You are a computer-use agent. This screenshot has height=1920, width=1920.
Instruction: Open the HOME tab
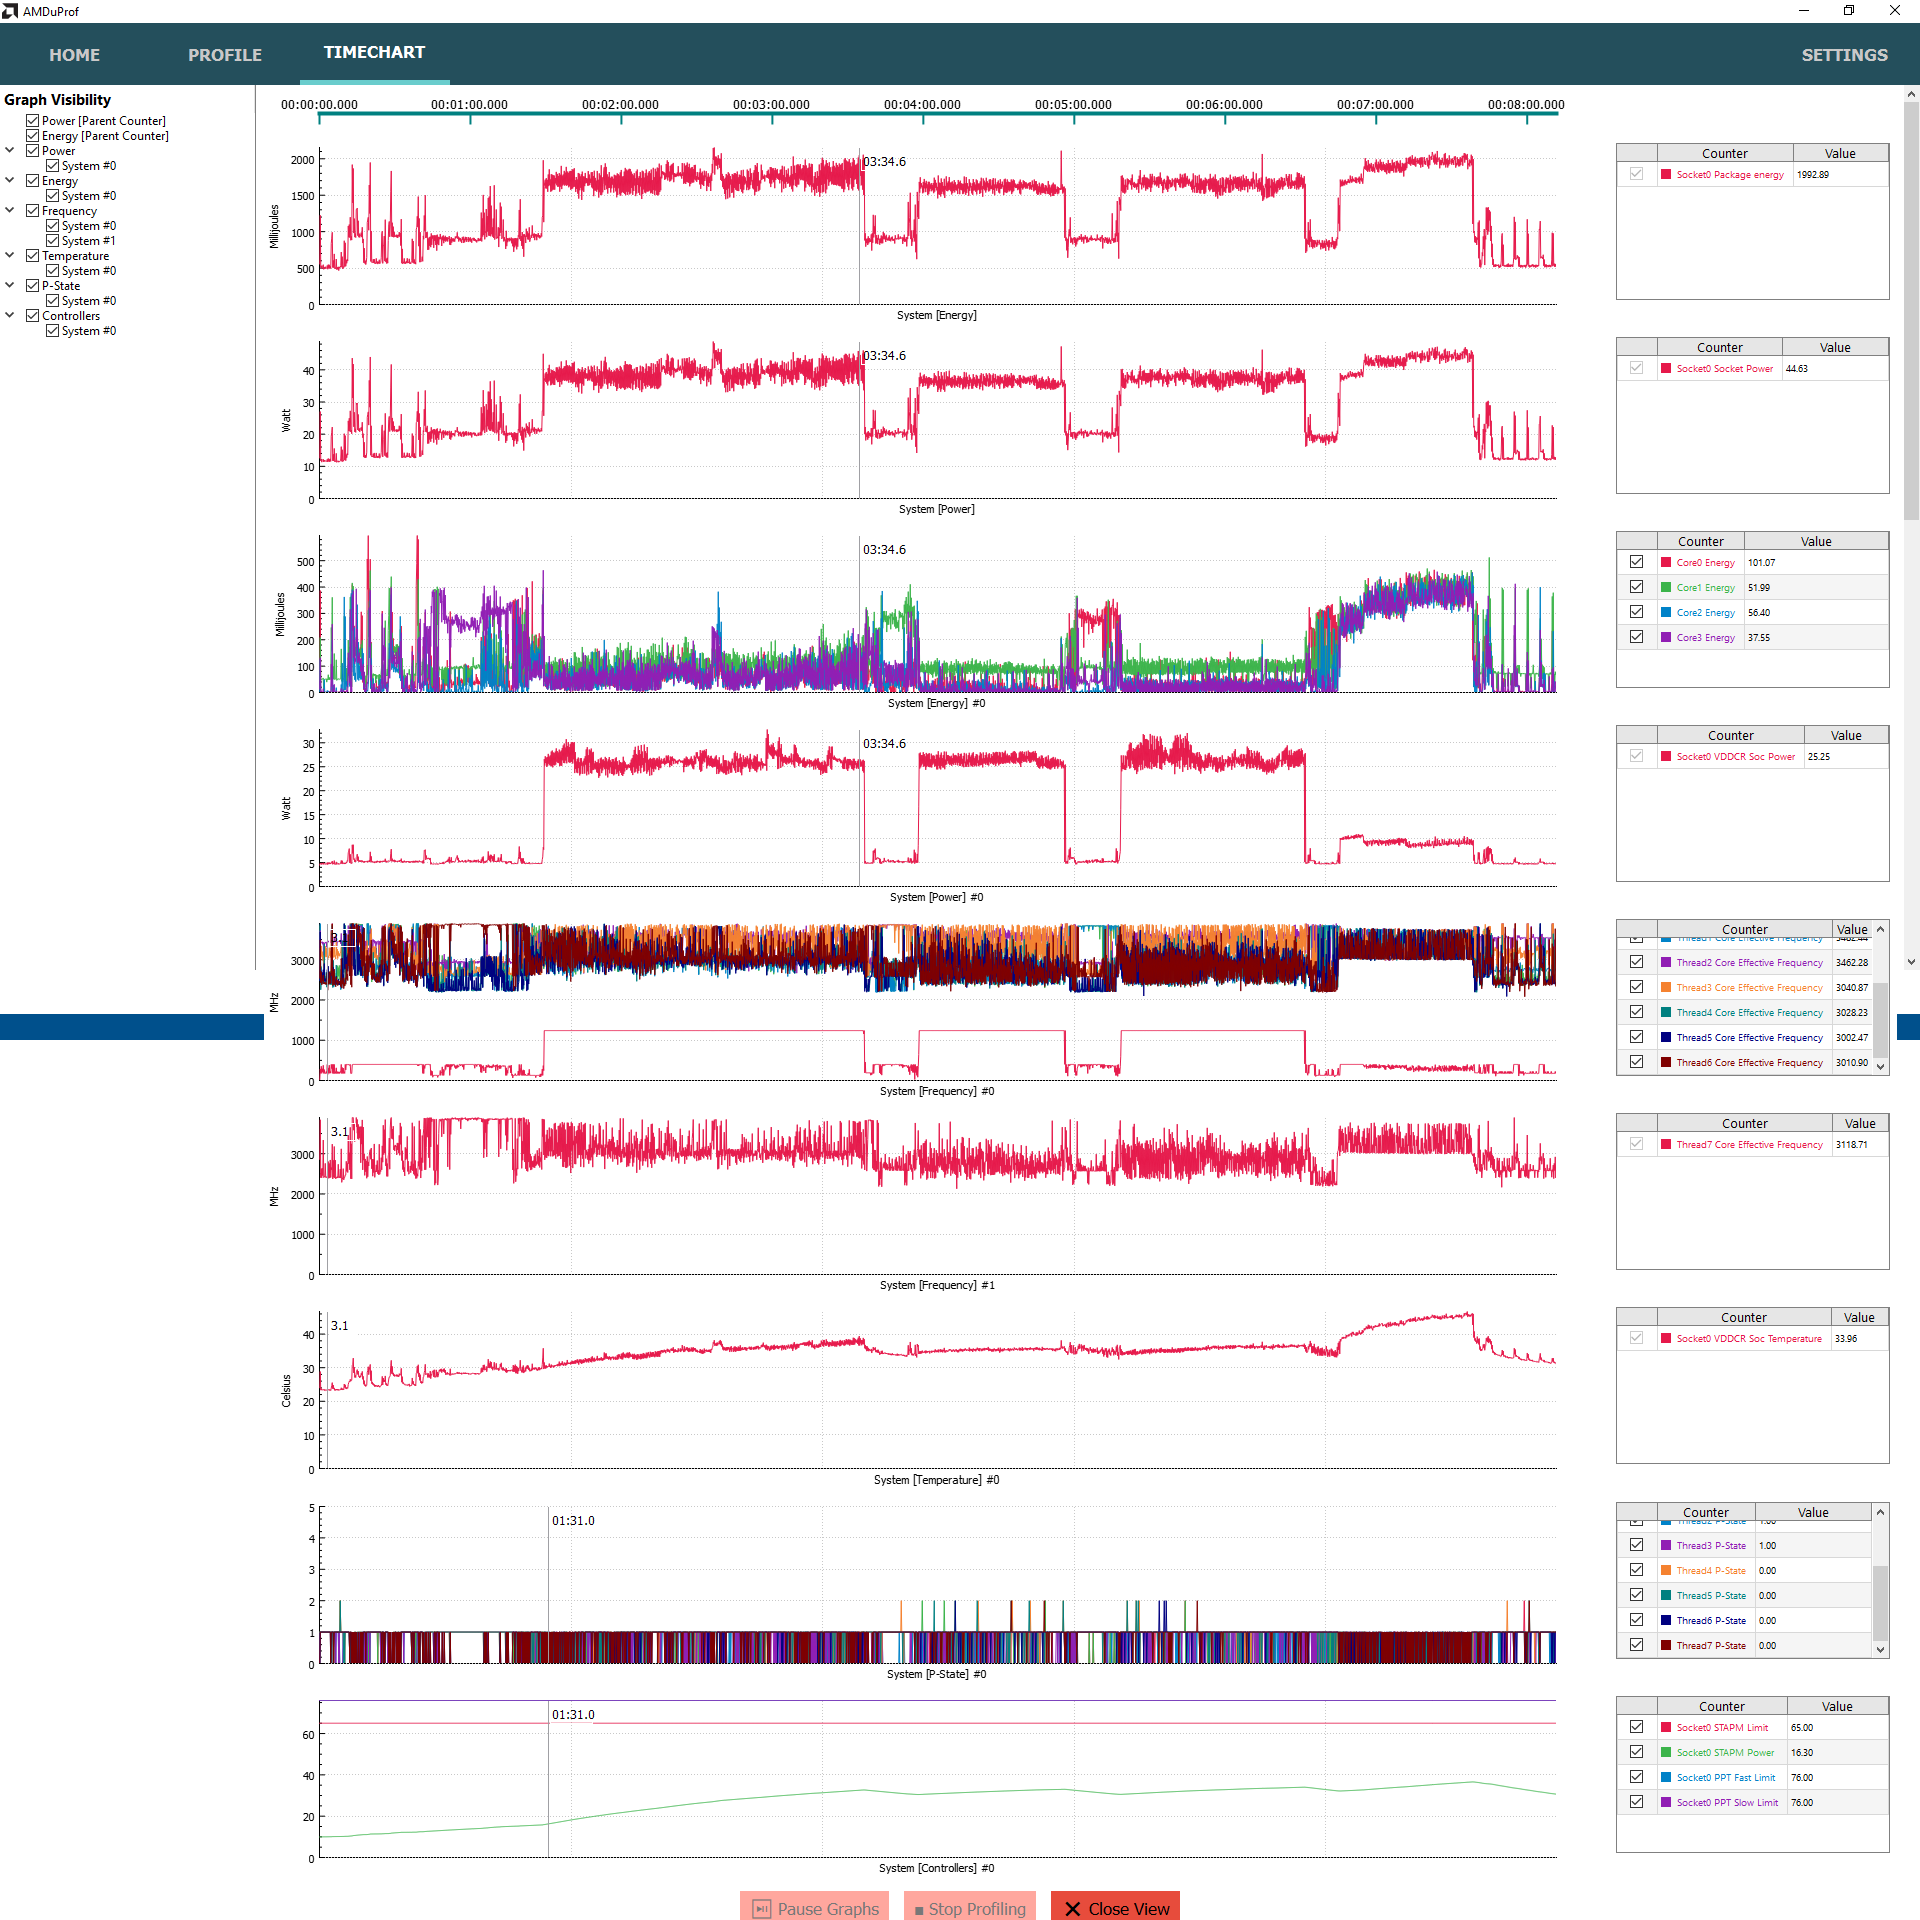(x=75, y=55)
